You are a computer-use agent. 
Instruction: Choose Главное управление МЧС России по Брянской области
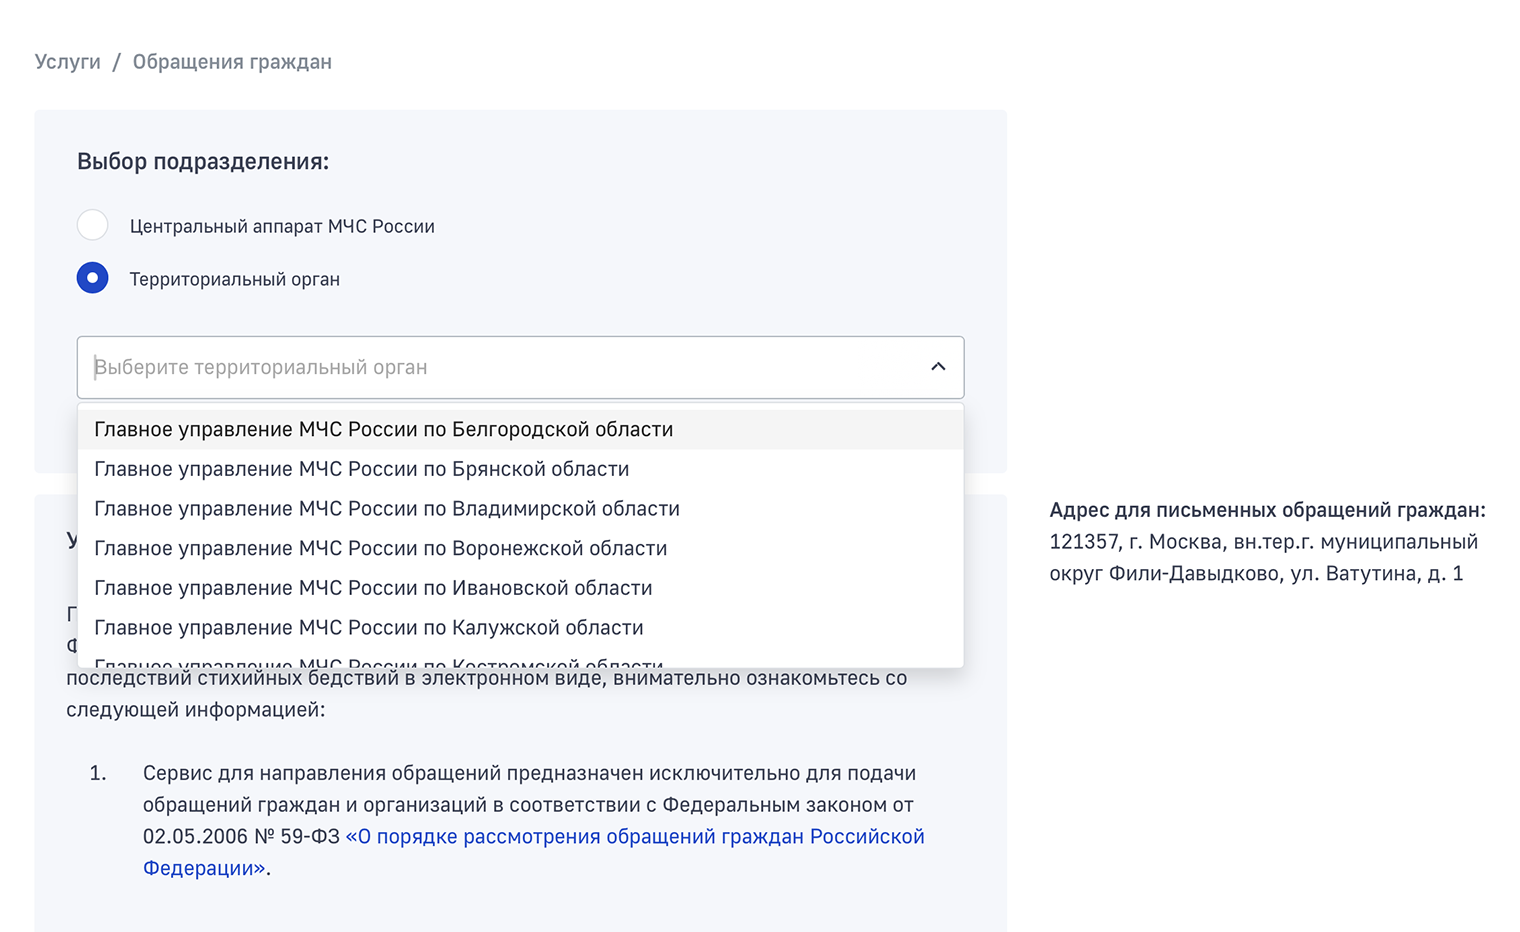[x=520, y=469]
